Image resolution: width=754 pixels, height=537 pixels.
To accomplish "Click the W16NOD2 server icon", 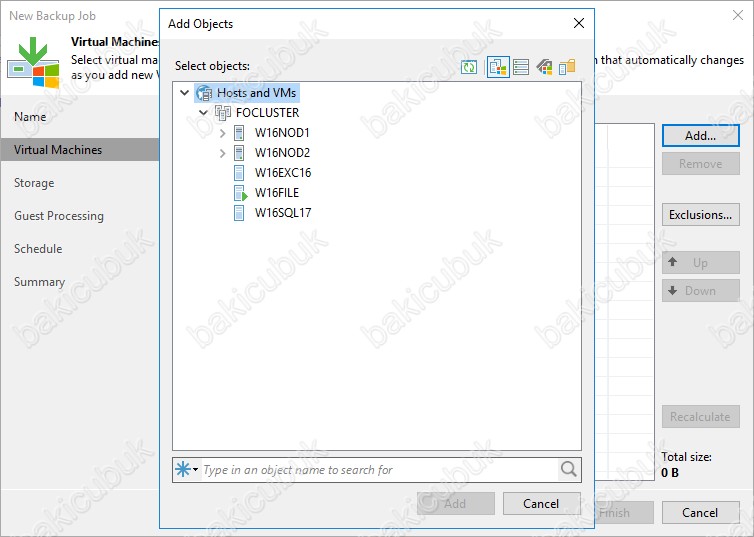I will click(239, 153).
